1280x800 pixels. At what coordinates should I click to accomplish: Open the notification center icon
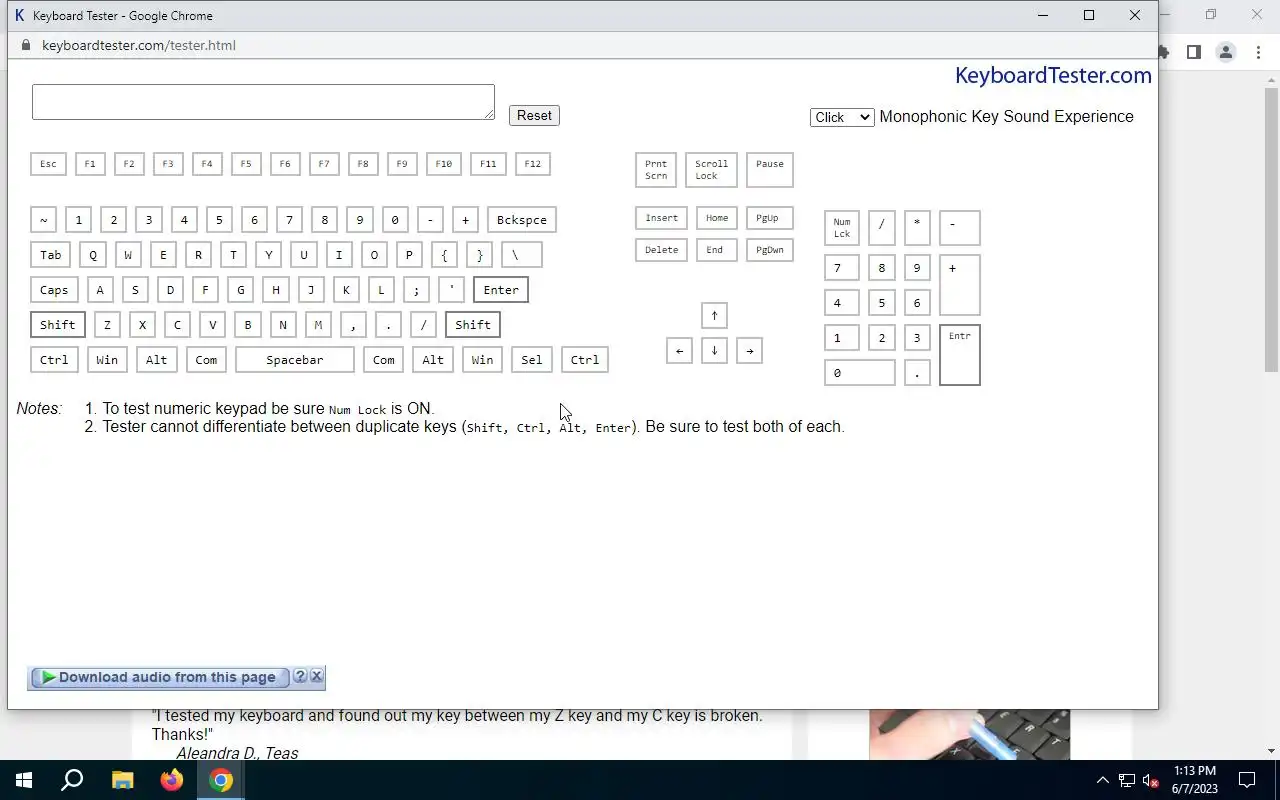[x=1247, y=780]
